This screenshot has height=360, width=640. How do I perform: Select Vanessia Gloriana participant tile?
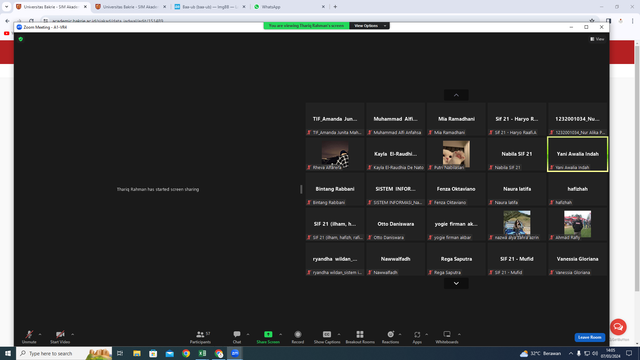[578, 259]
